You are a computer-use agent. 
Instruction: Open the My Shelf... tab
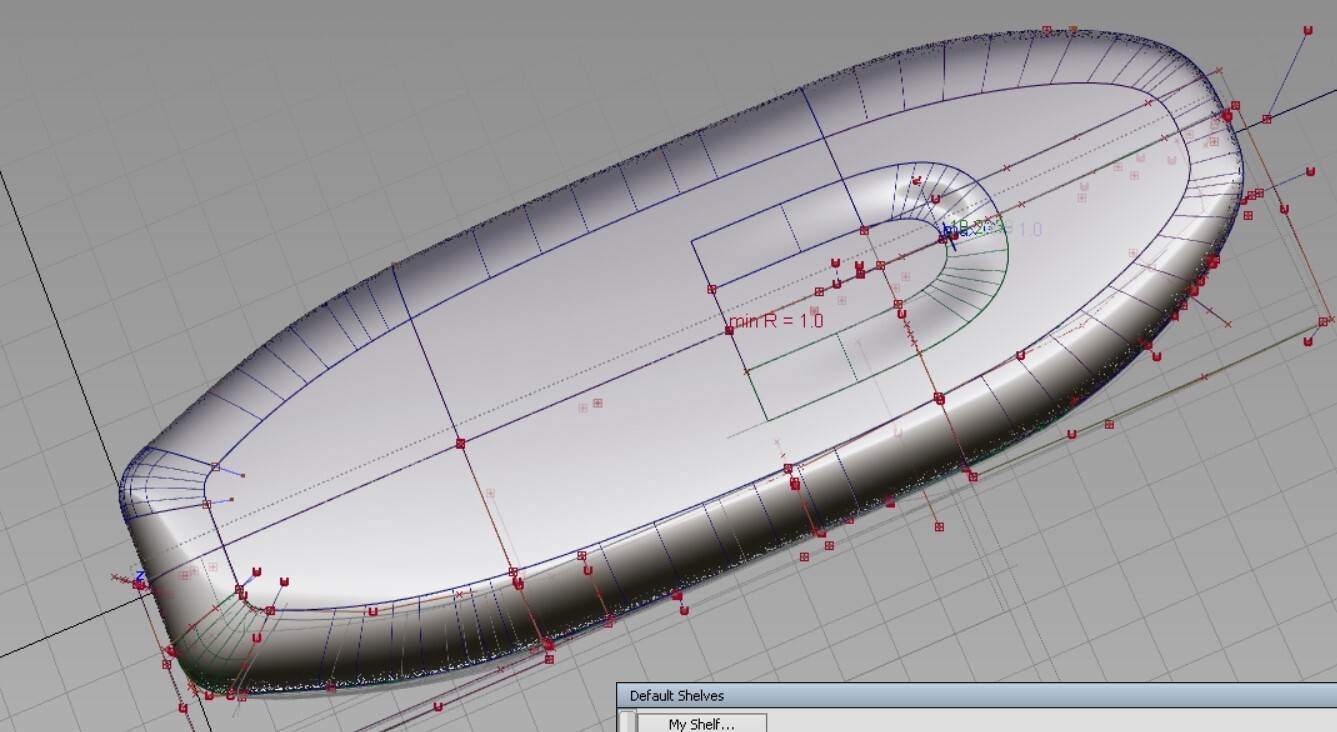coord(702,723)
